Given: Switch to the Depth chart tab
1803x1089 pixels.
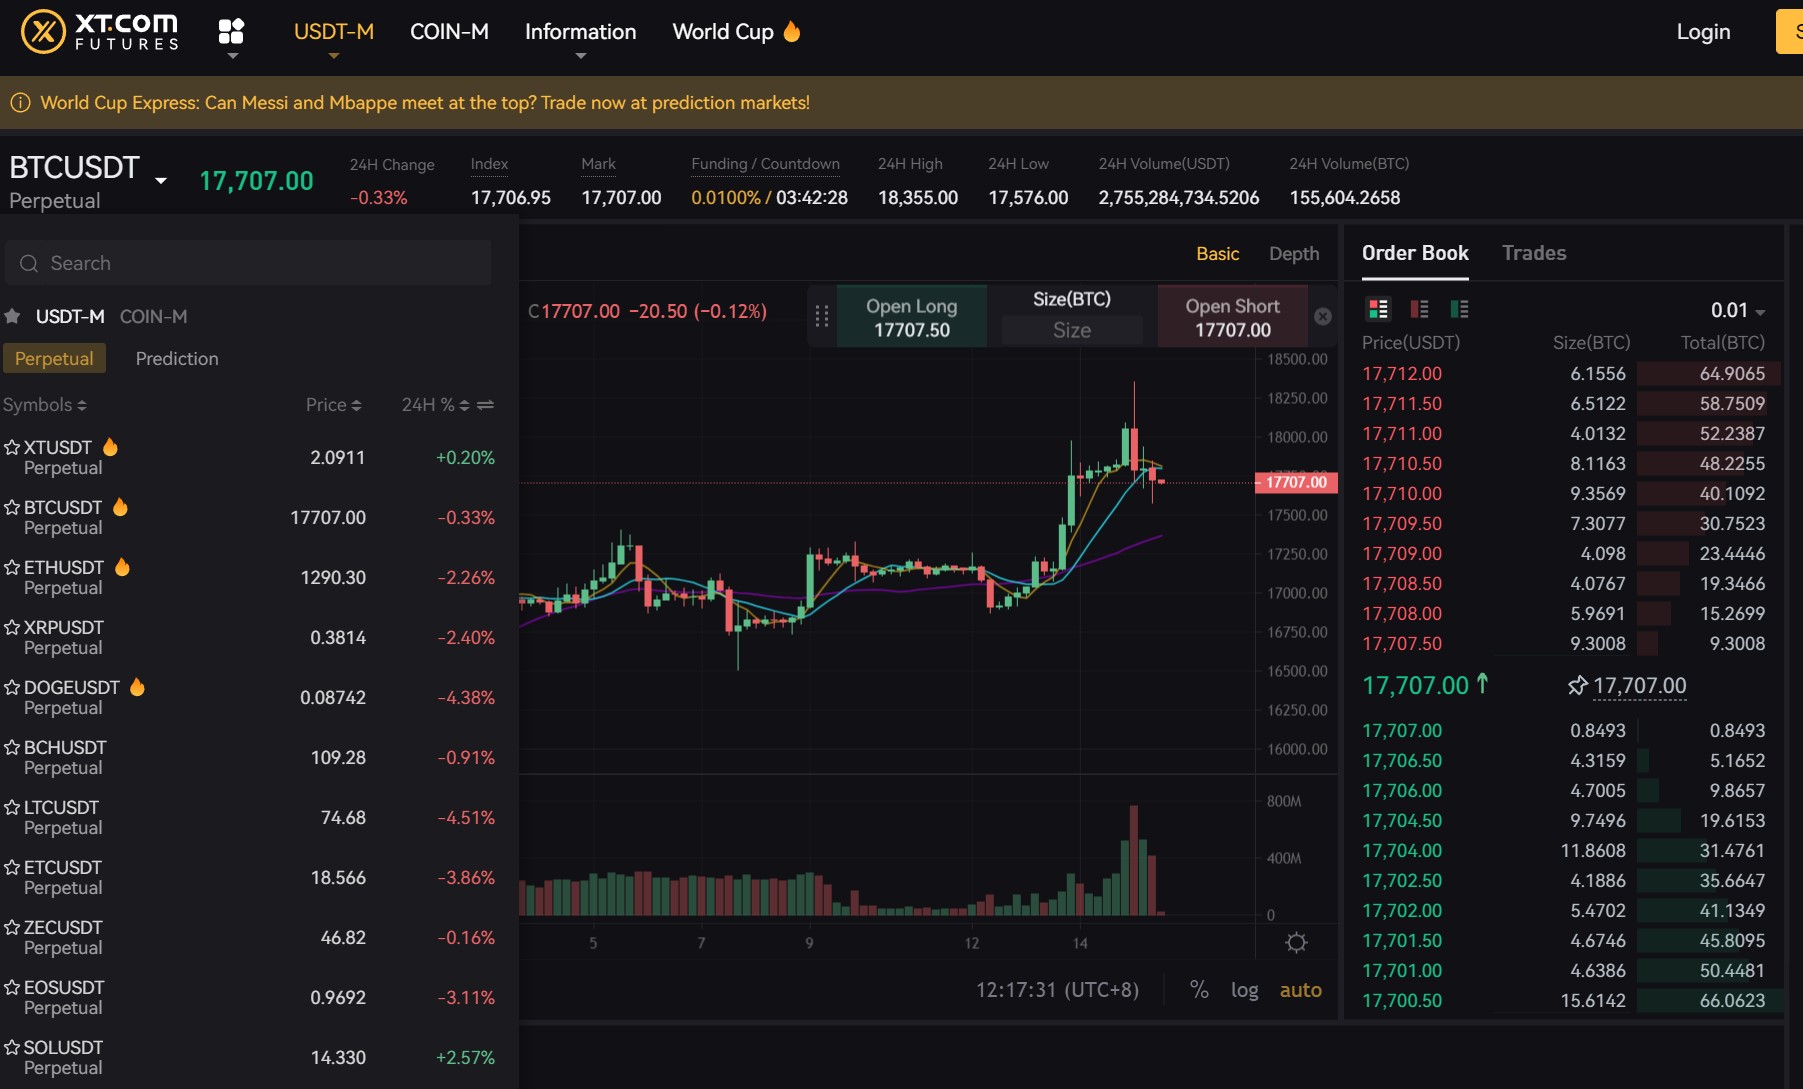Looking at the screenshot, I should click(x=1293, y=254).
